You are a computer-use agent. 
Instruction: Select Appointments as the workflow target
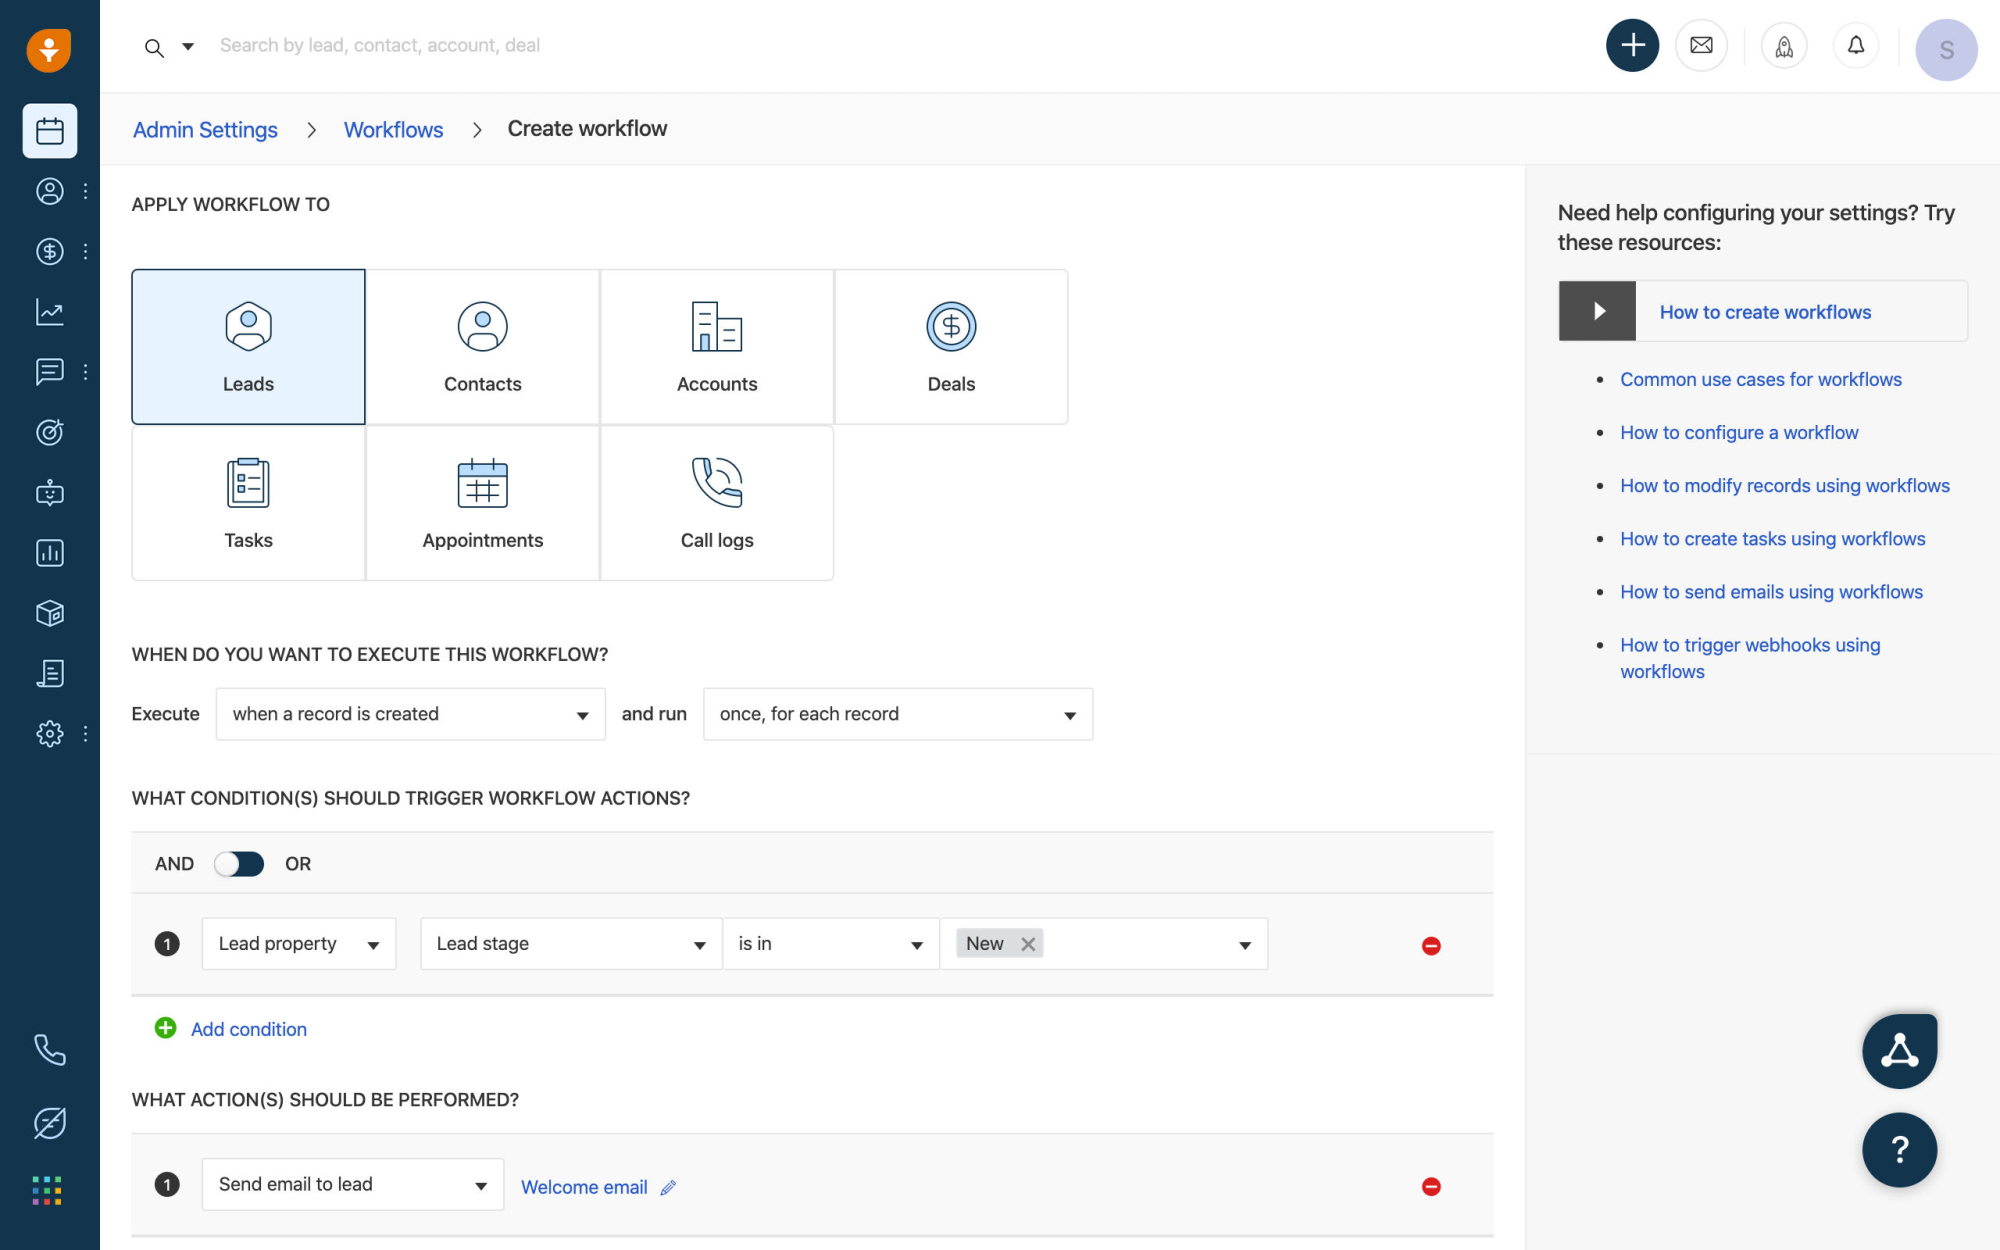pos(482,503)
